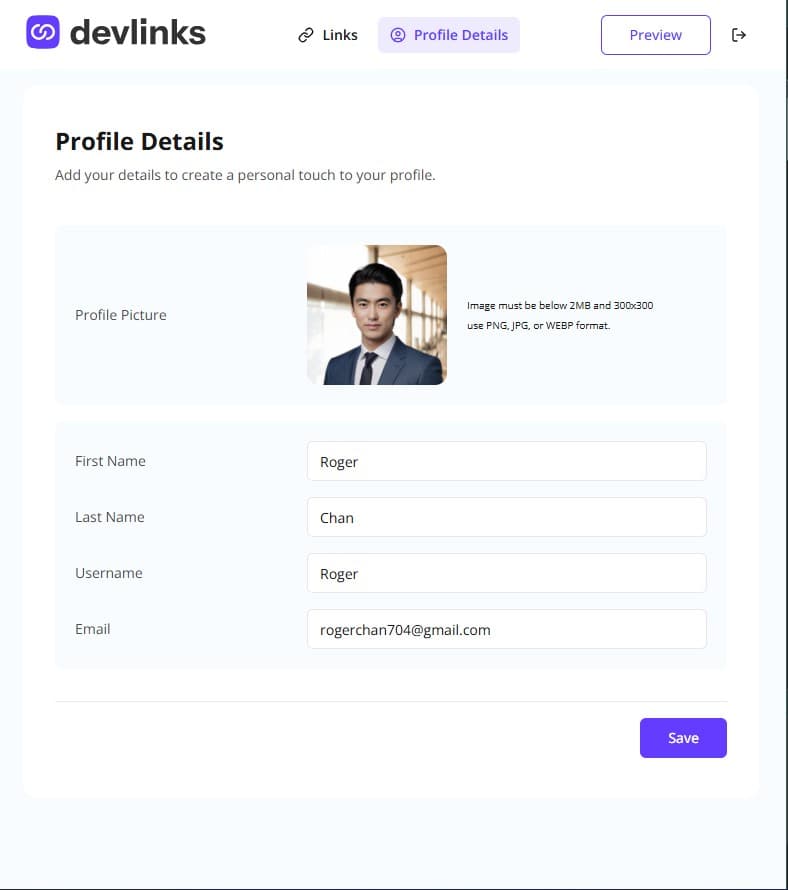
Task: Open the Preview button
Action: coord(656,35)
